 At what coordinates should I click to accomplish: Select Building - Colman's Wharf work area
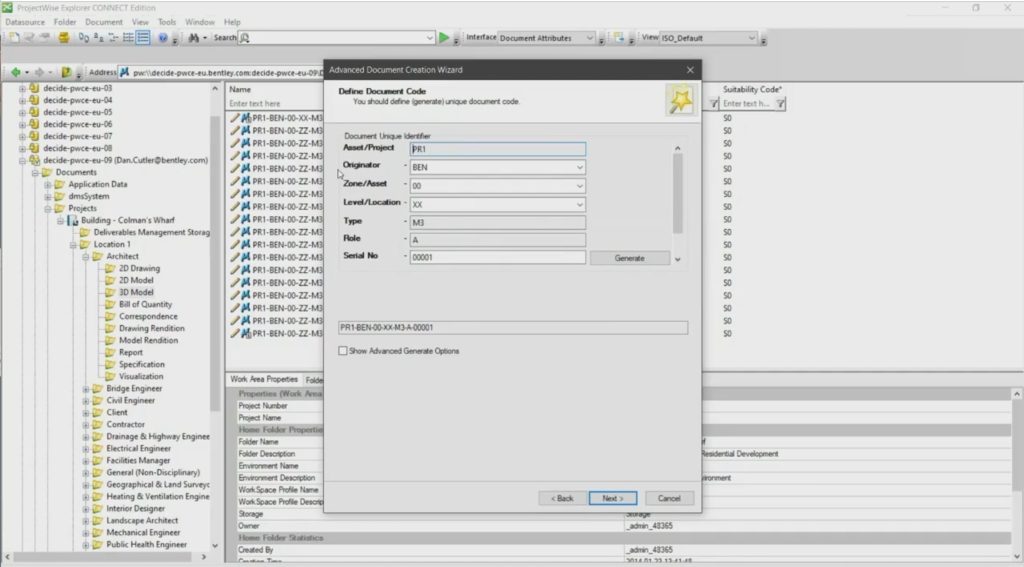[127, 220]
